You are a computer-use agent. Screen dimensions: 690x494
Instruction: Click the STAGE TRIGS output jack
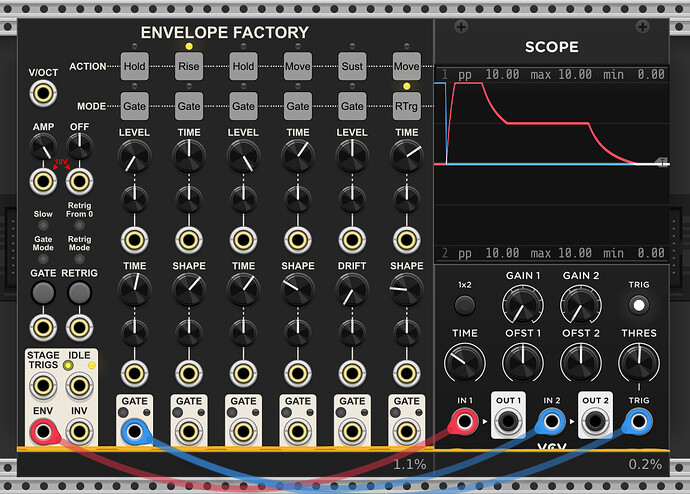(x=43, y=386)
